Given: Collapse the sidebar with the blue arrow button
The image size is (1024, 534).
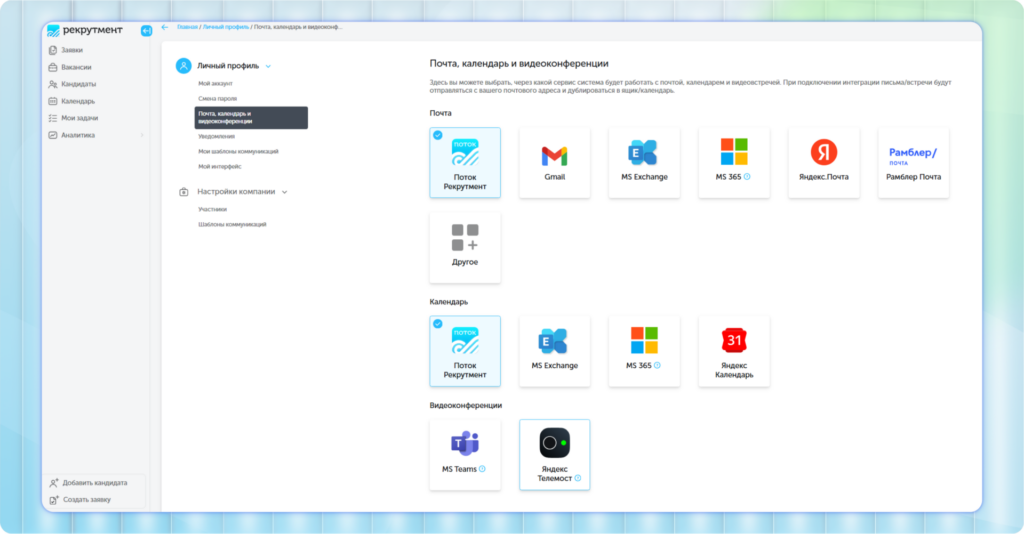Looking at the screenshot, I should point(146,31).
